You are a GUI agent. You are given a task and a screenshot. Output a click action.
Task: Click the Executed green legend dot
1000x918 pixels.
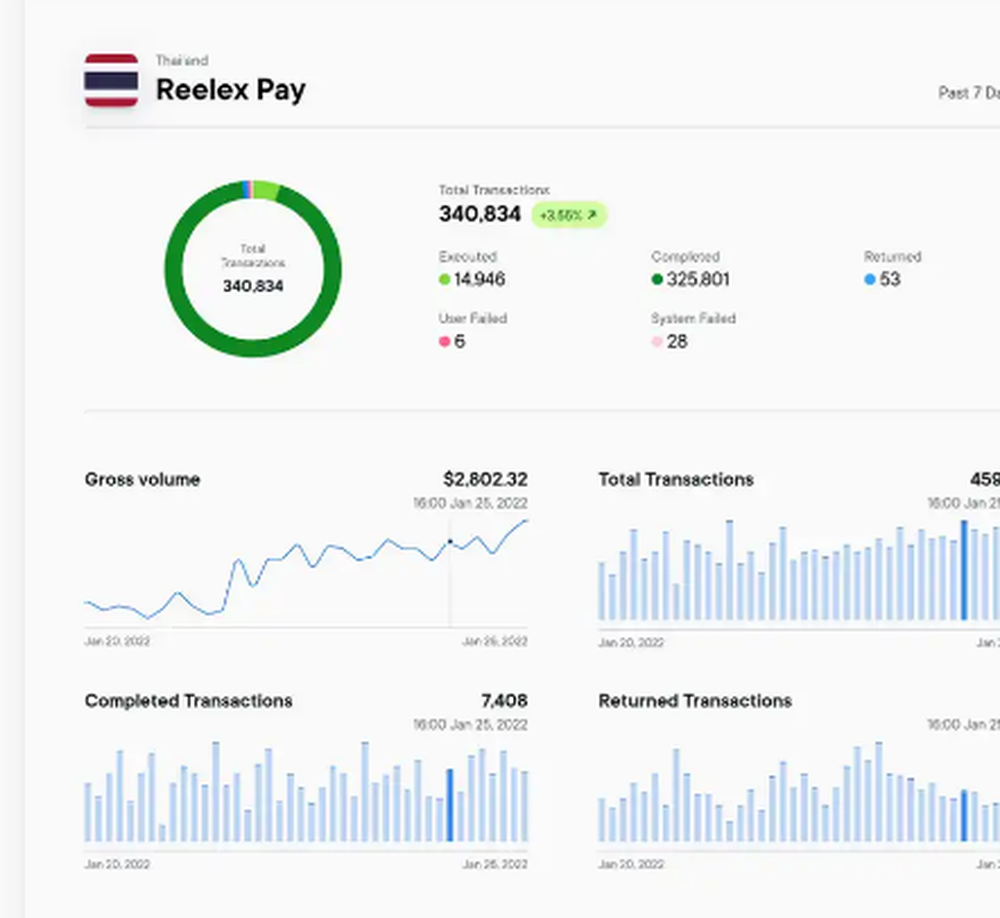(445, 279)
